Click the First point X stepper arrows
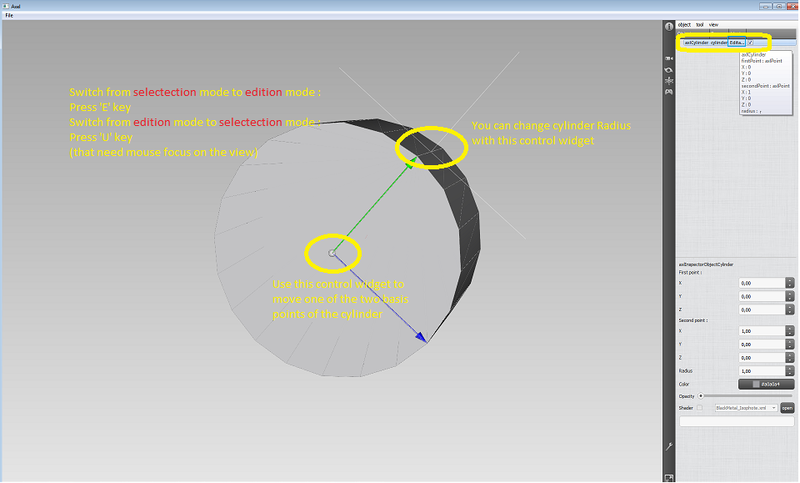Screen dimensions: 800x483 790,283
